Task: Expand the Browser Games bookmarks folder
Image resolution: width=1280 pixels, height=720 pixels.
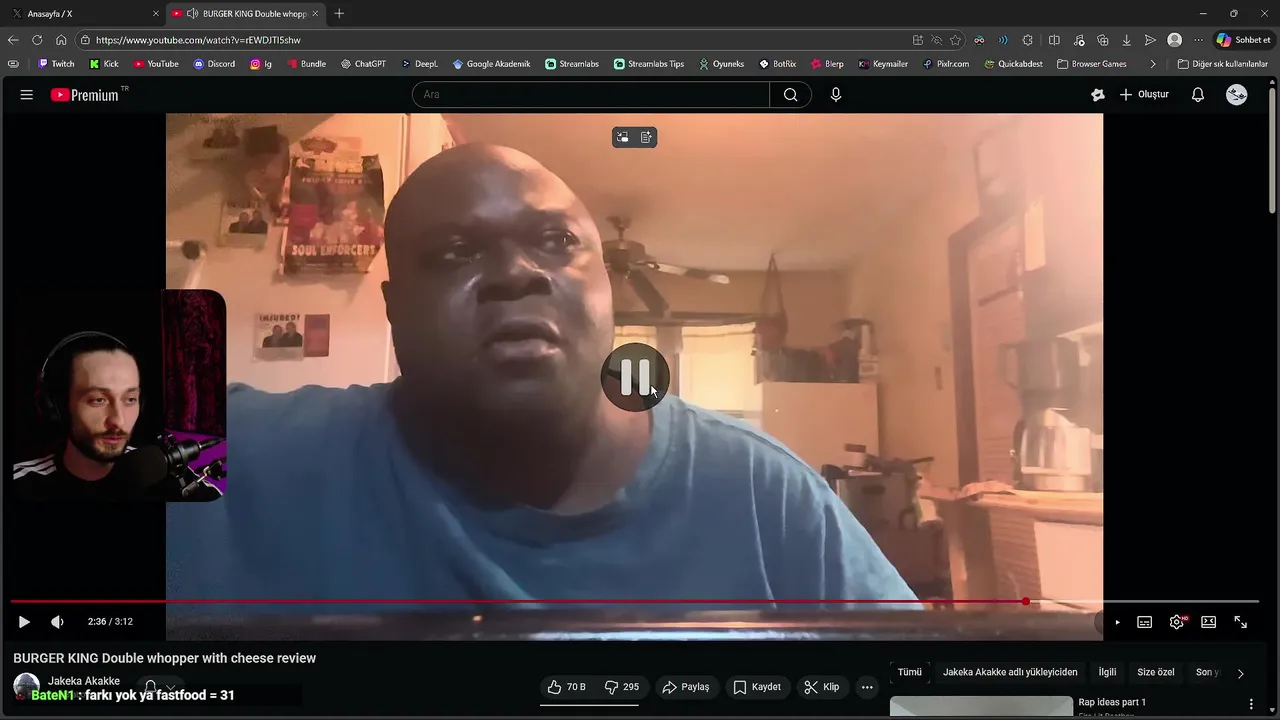Action: coord(1092,64)
